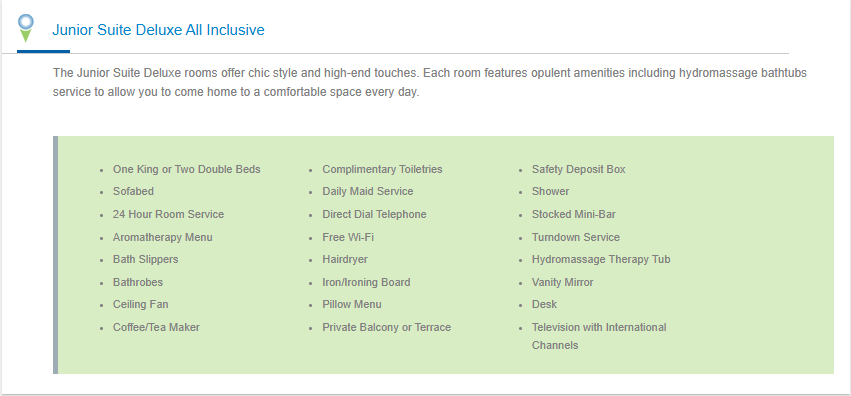Select the One King or Two Double Beds item
Image resolution: width=851 pixels, height=396 pixels.
pos(187,169)
